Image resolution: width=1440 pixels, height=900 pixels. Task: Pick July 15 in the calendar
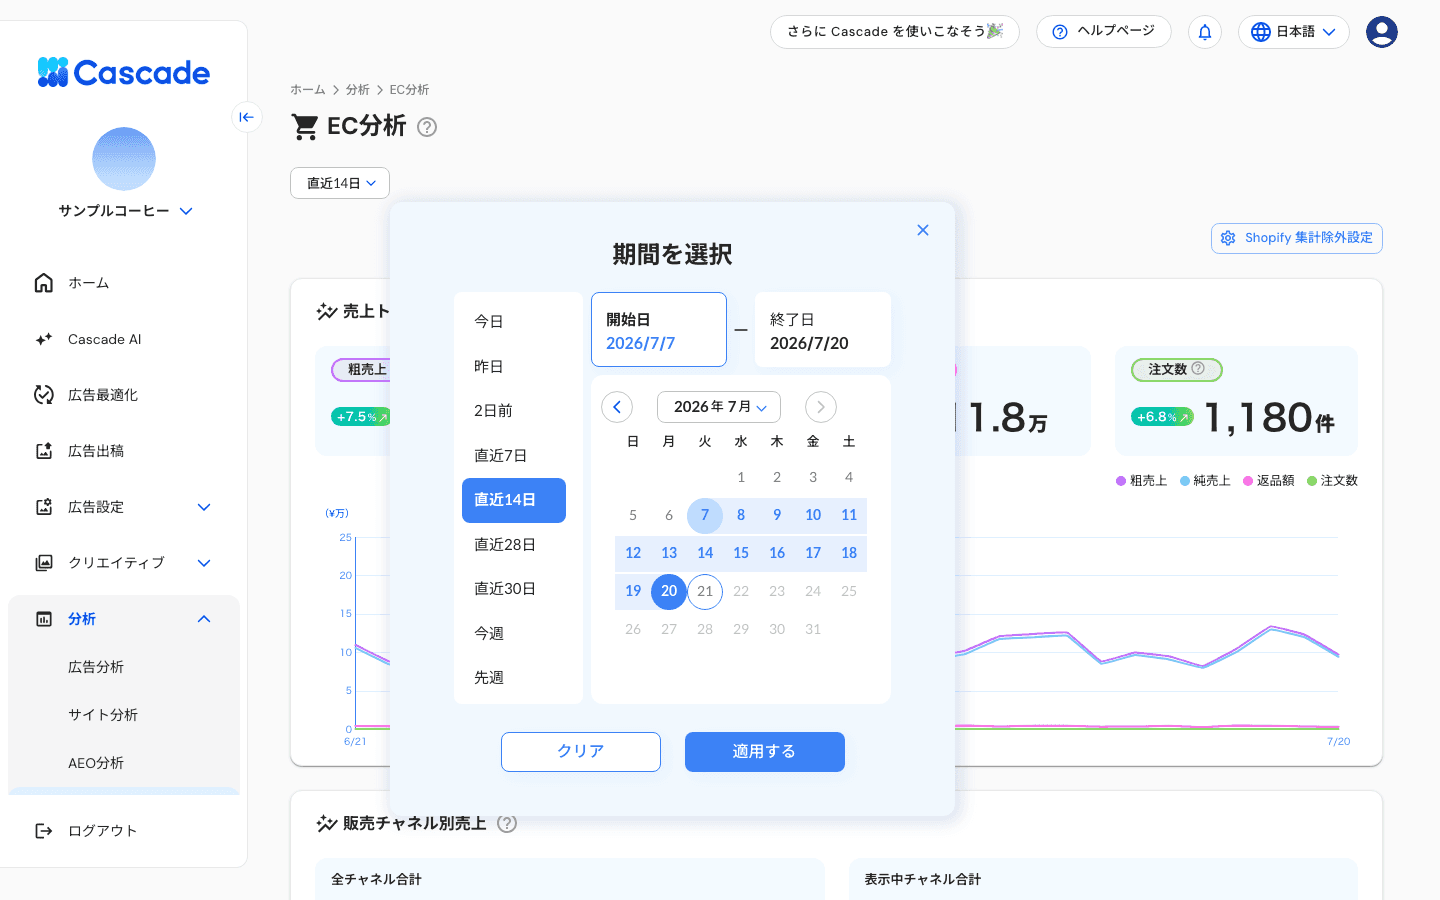coord(741,553)
